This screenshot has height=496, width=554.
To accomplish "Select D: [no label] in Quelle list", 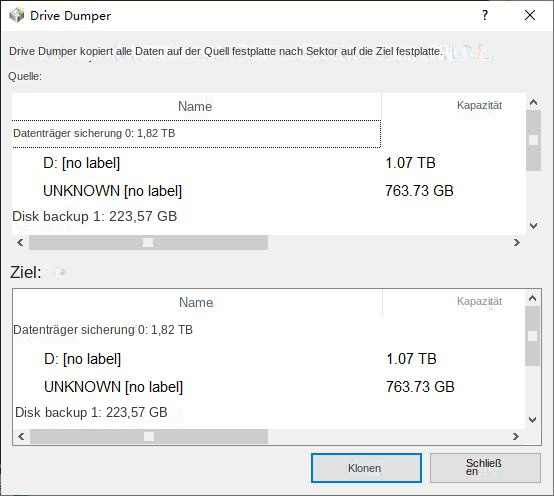I will point(82,163).
